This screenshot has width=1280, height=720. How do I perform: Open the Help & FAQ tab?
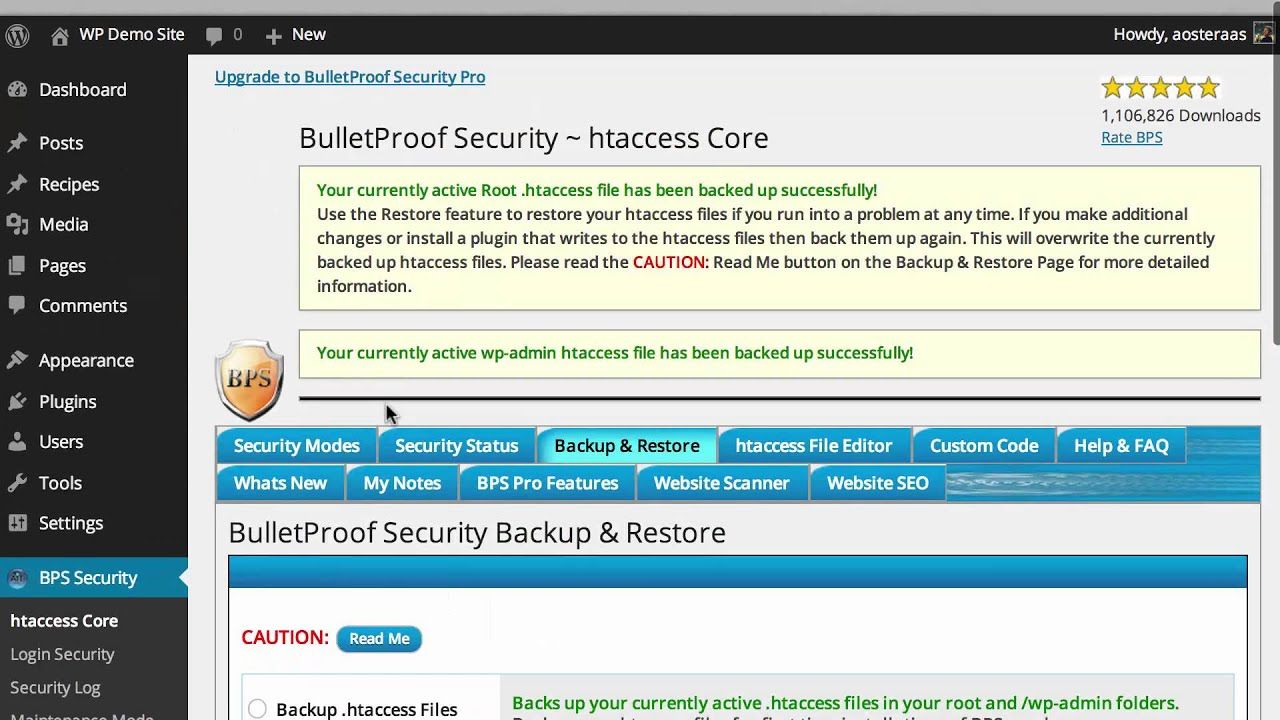coord(1121,446)
